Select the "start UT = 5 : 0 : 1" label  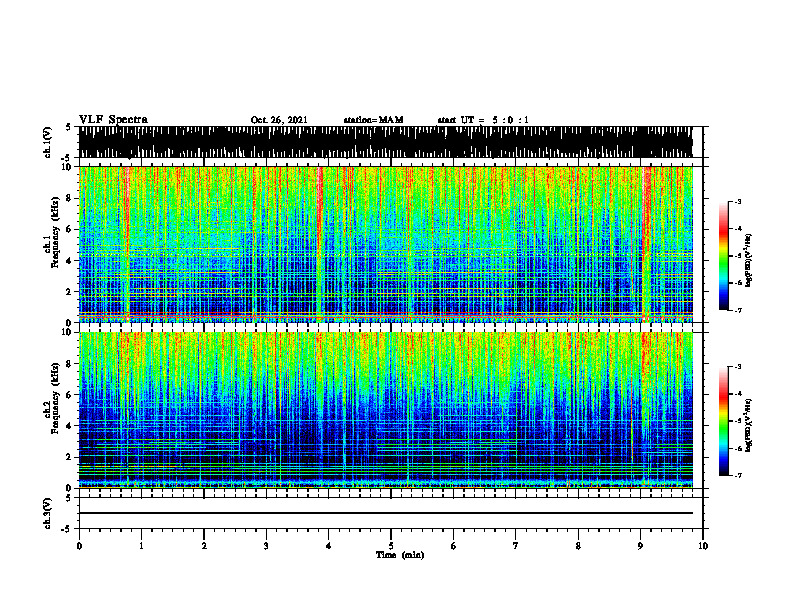click(x=483, y=120)
